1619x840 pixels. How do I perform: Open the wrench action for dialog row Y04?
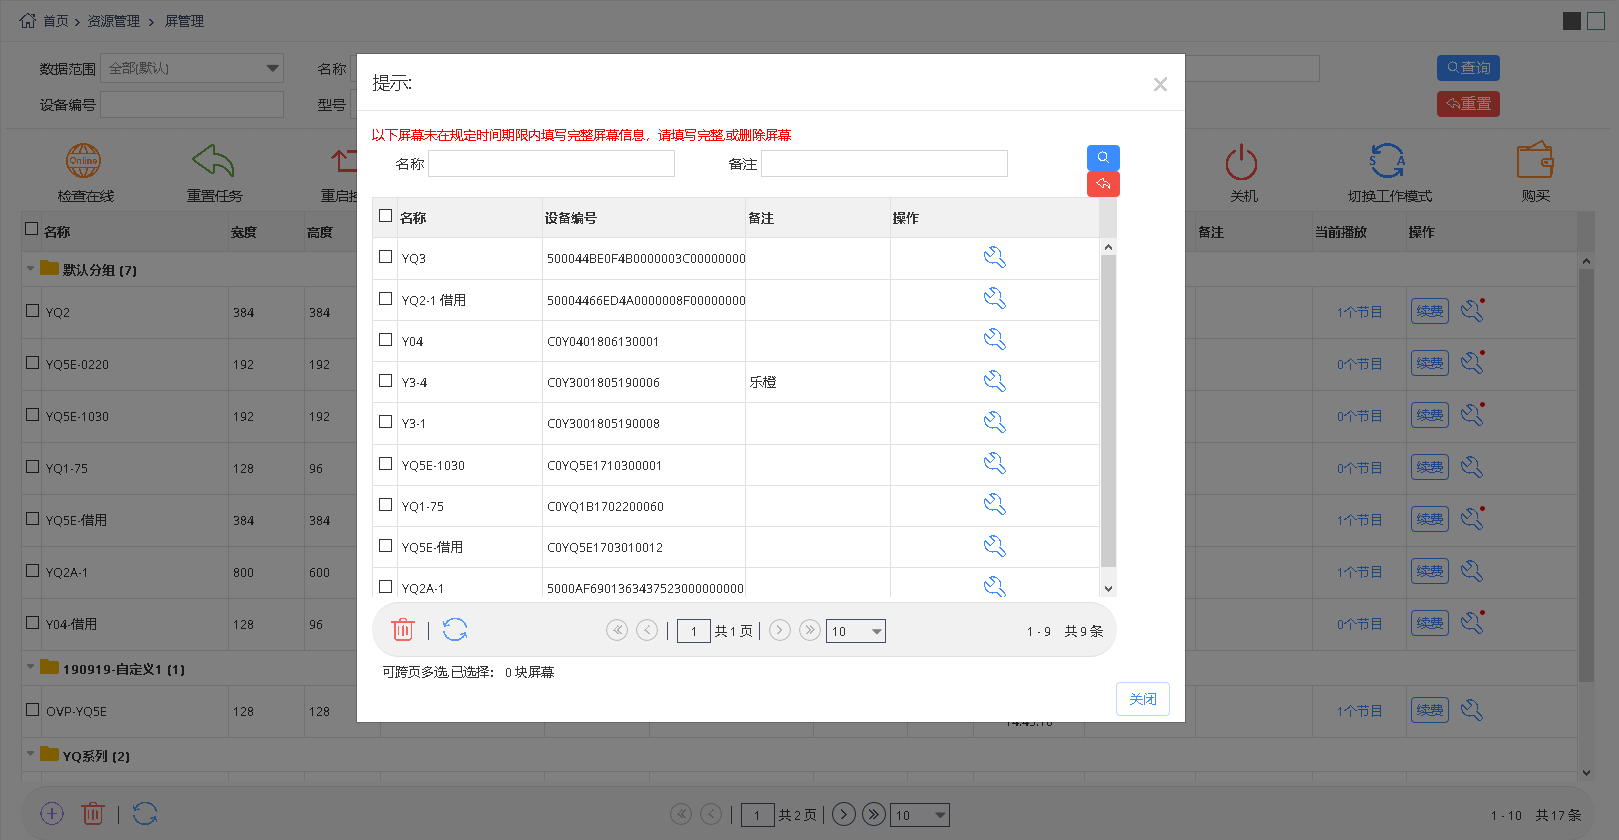(994, 339)
